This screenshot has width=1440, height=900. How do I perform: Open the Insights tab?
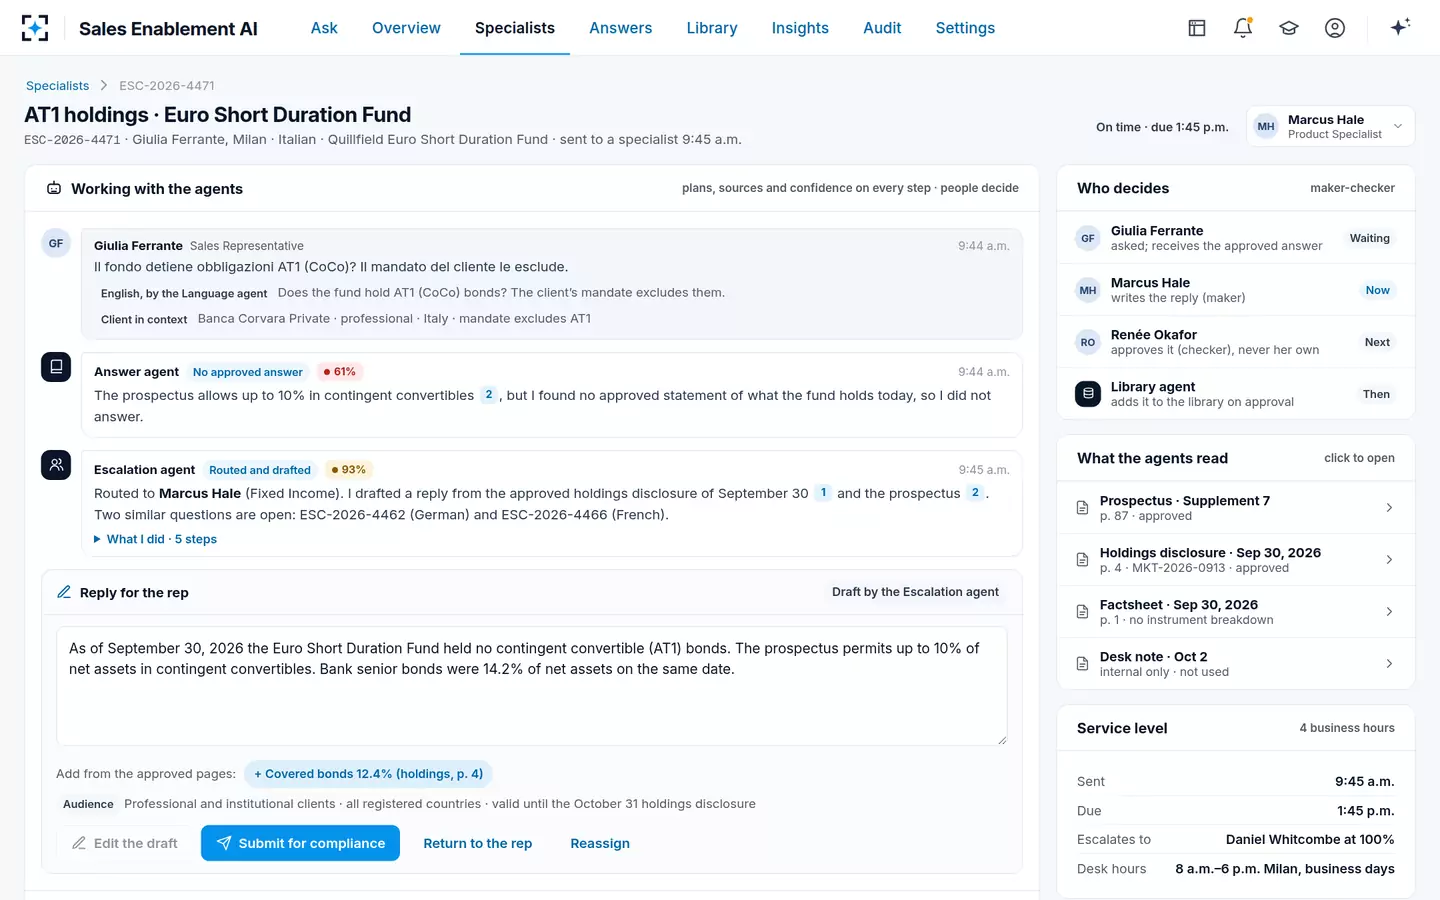pos(800,28)
